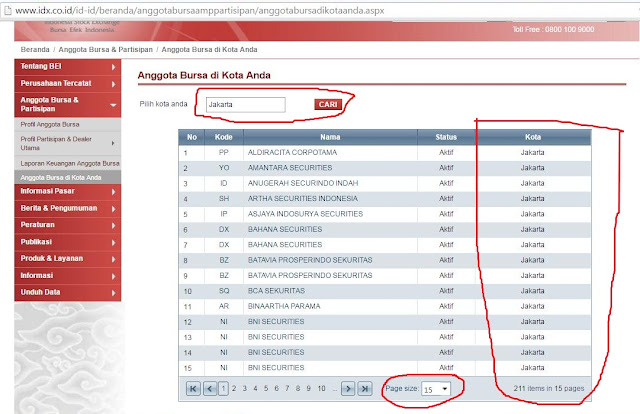Image resolution: width=640 pixels, height=414 pixels.
Task: Jump to the last results page
Action: coord(365,388)
